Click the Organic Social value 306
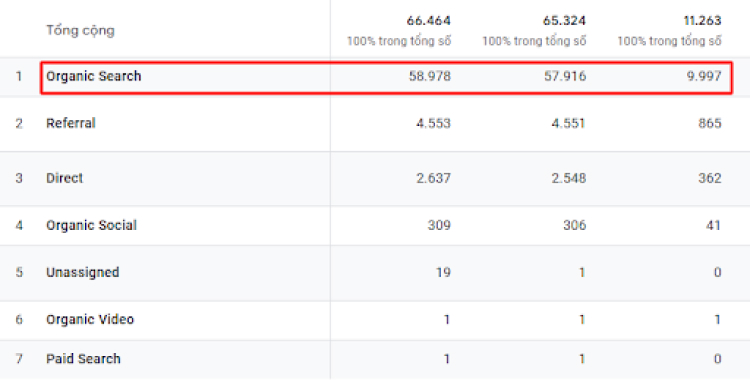This screenshot has height=384, width=750. (x=574, y=225)
